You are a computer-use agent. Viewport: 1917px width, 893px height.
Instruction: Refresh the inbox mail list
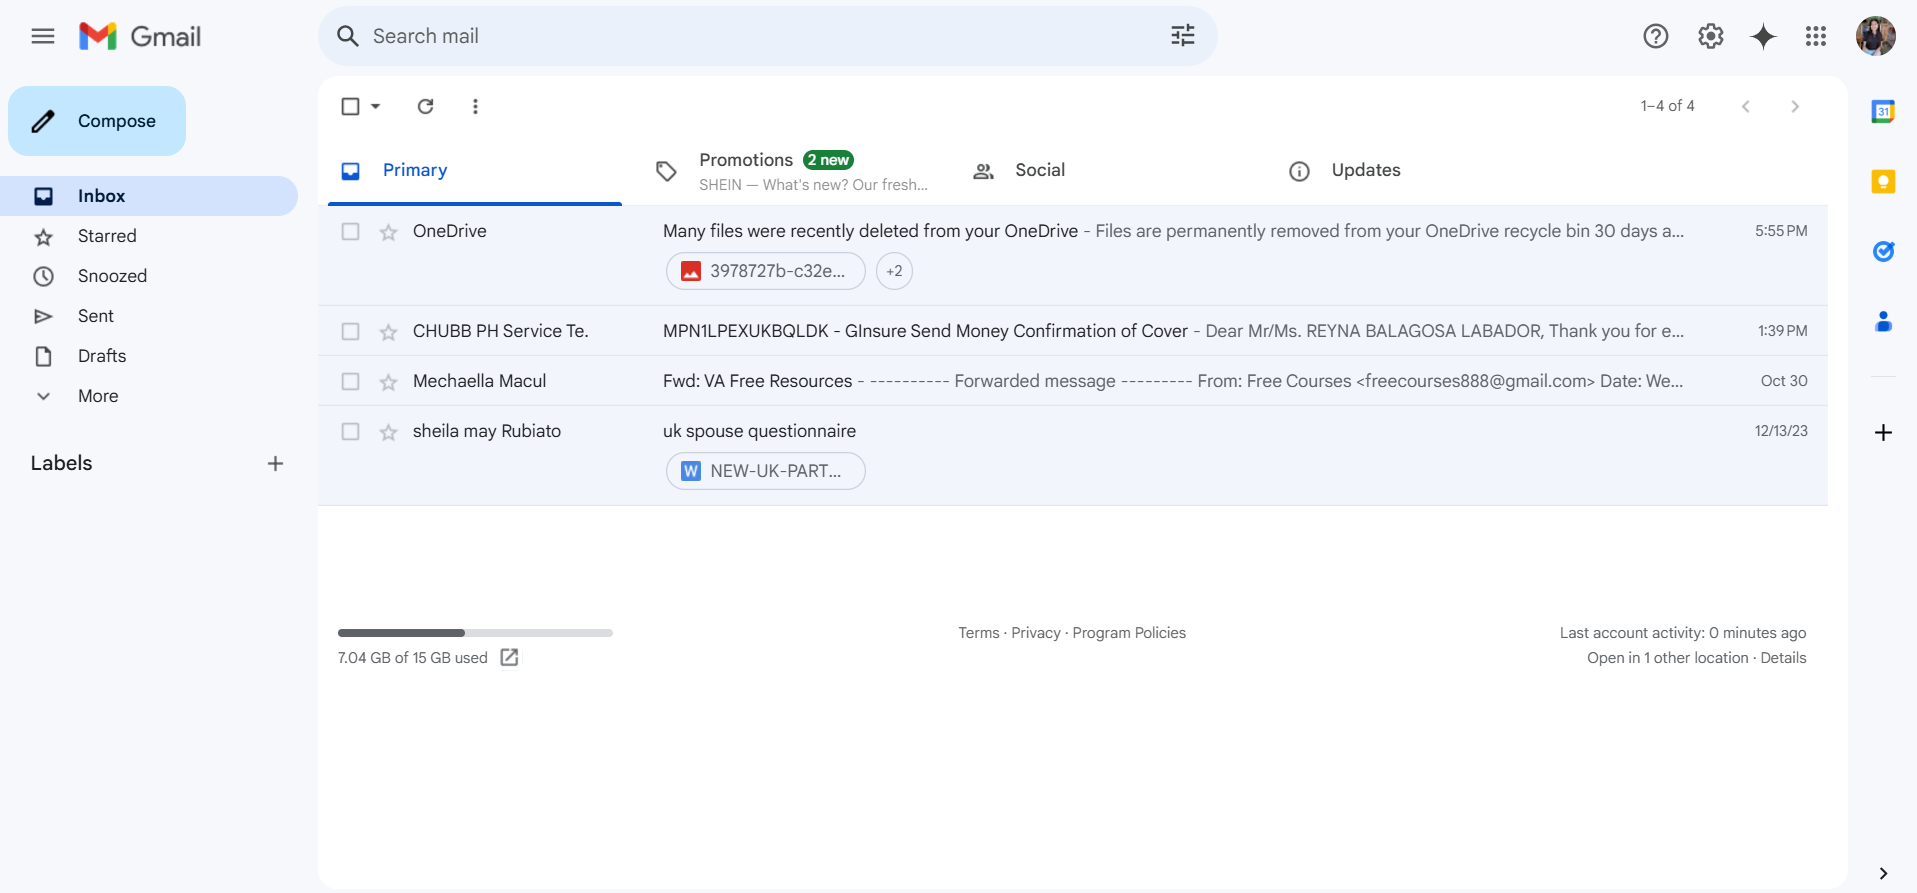425,106
